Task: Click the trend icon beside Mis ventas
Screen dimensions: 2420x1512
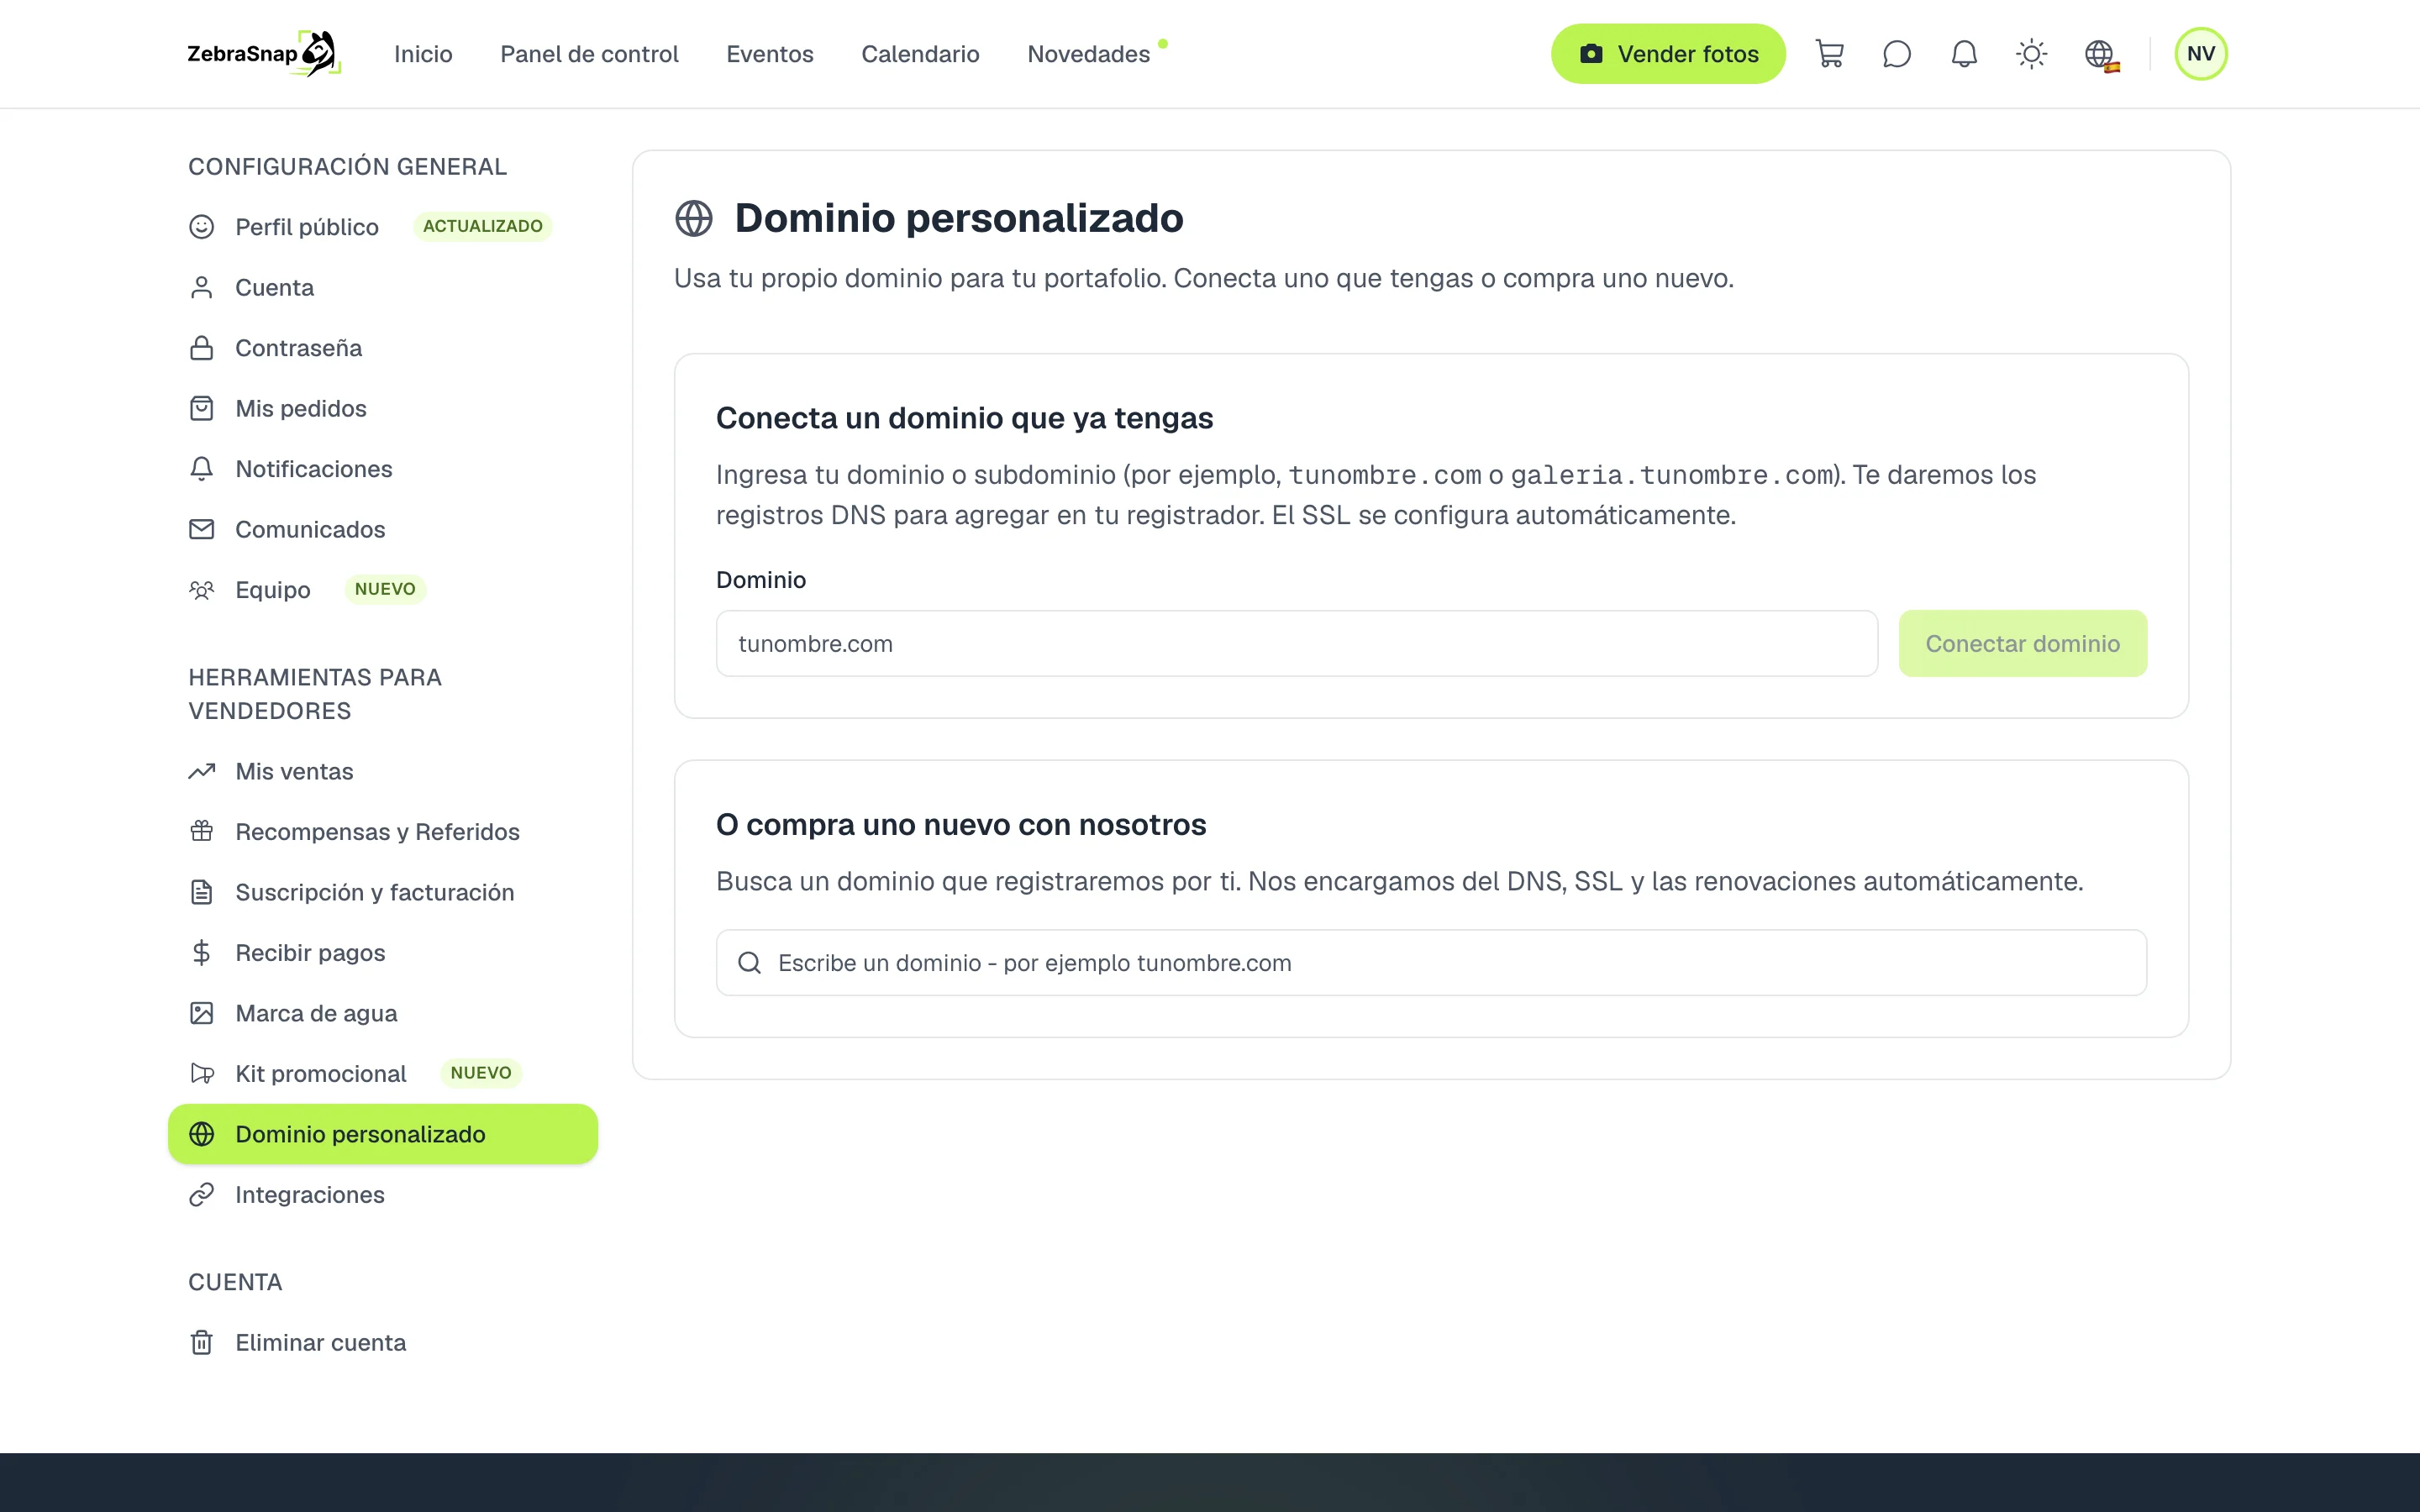Action: [202, 772]
